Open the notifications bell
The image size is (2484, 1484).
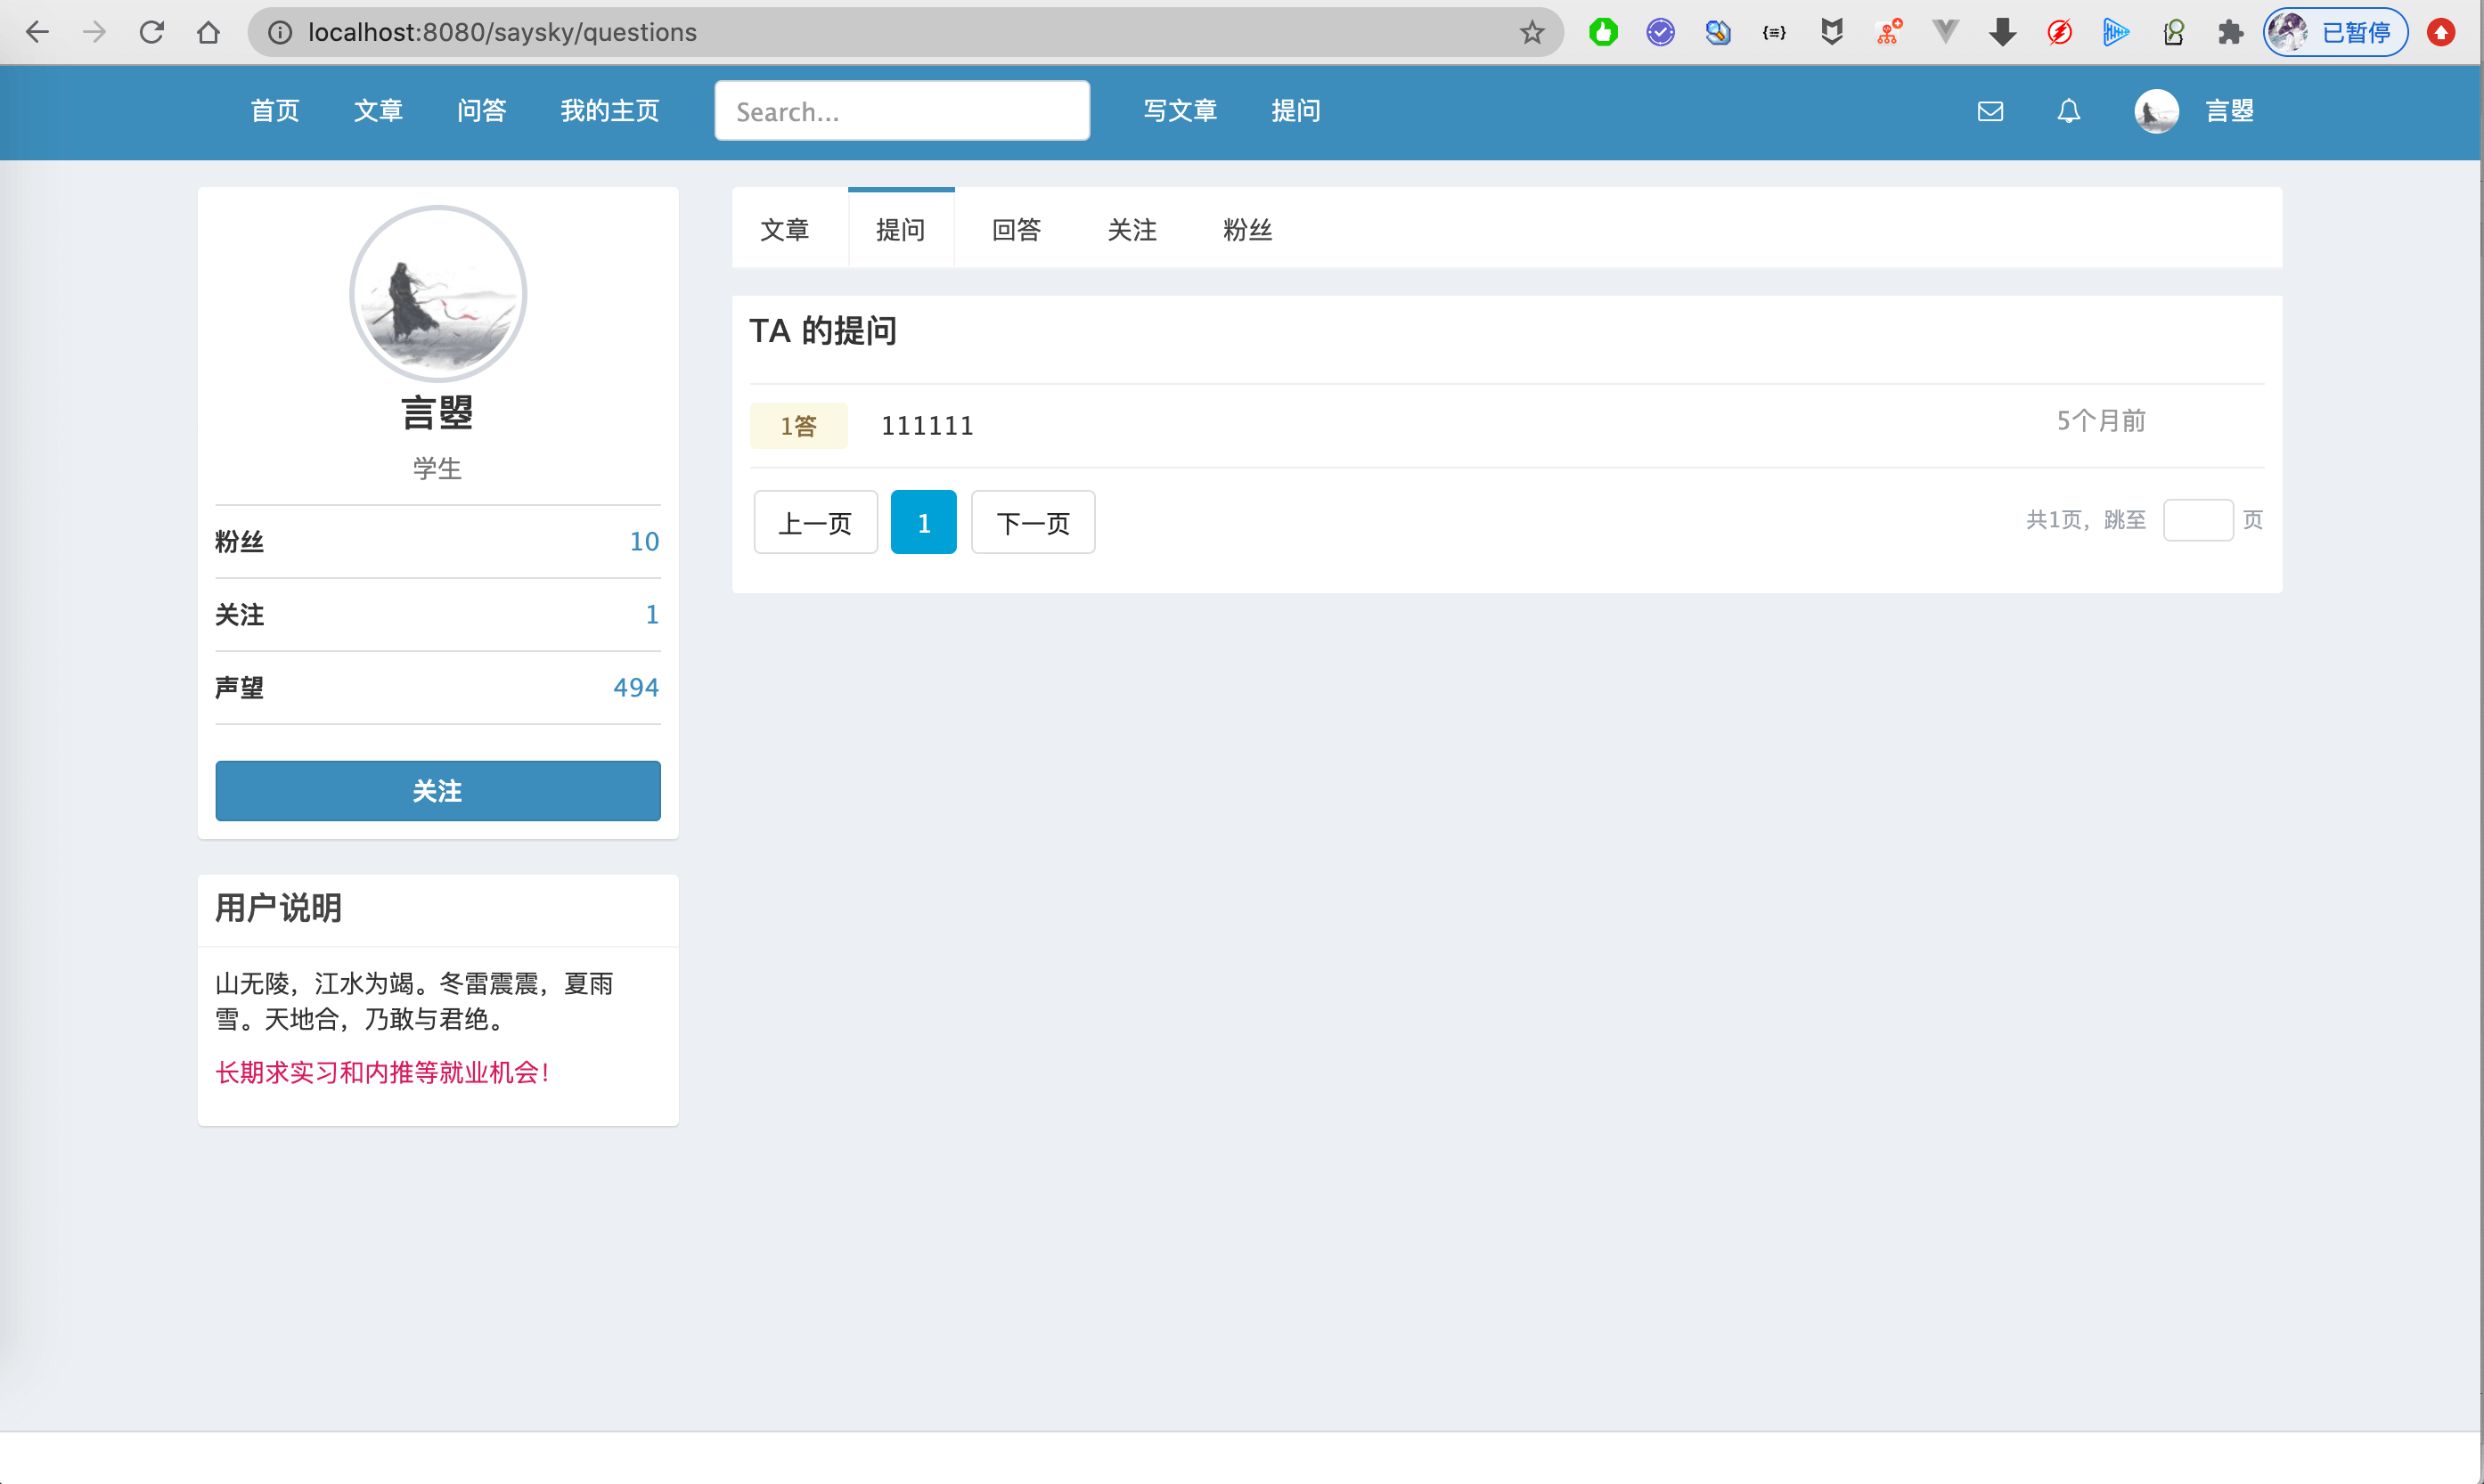pos(2068,111)
